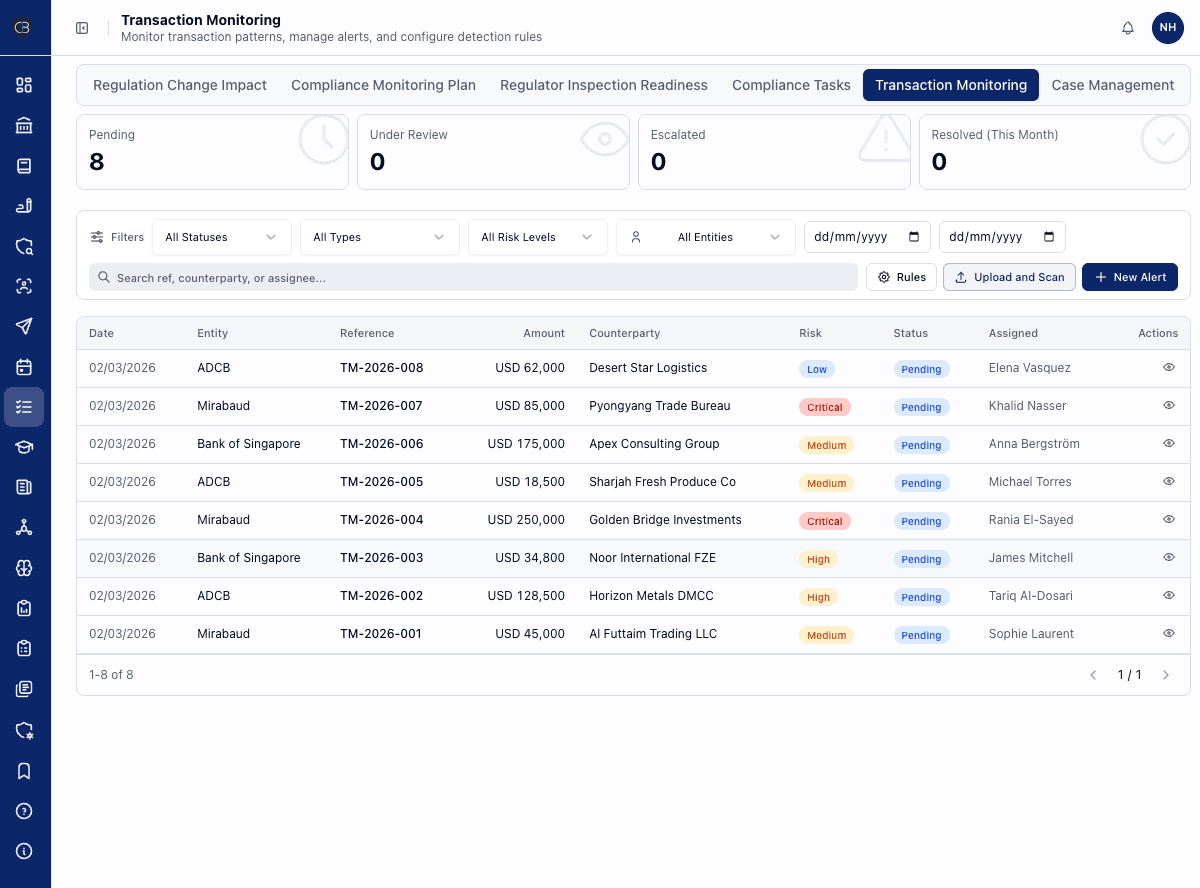View details for alert TM-2026-007

click(1168, 405)
